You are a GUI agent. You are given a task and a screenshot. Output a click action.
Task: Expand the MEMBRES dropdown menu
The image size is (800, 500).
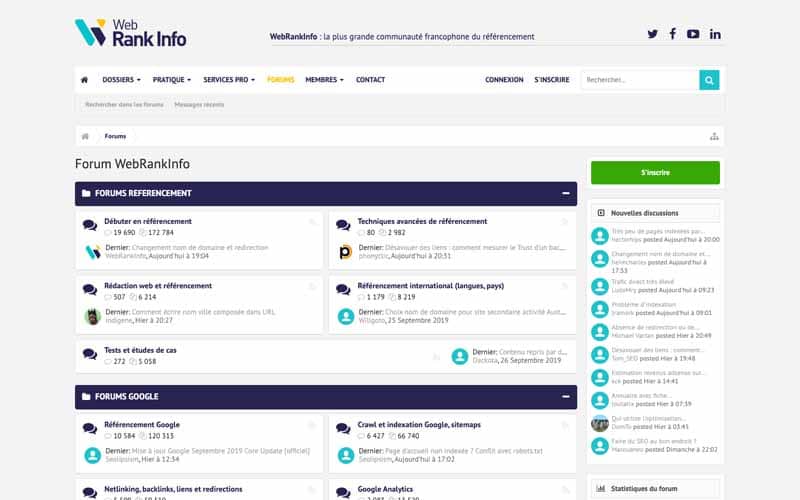(324, 80)
